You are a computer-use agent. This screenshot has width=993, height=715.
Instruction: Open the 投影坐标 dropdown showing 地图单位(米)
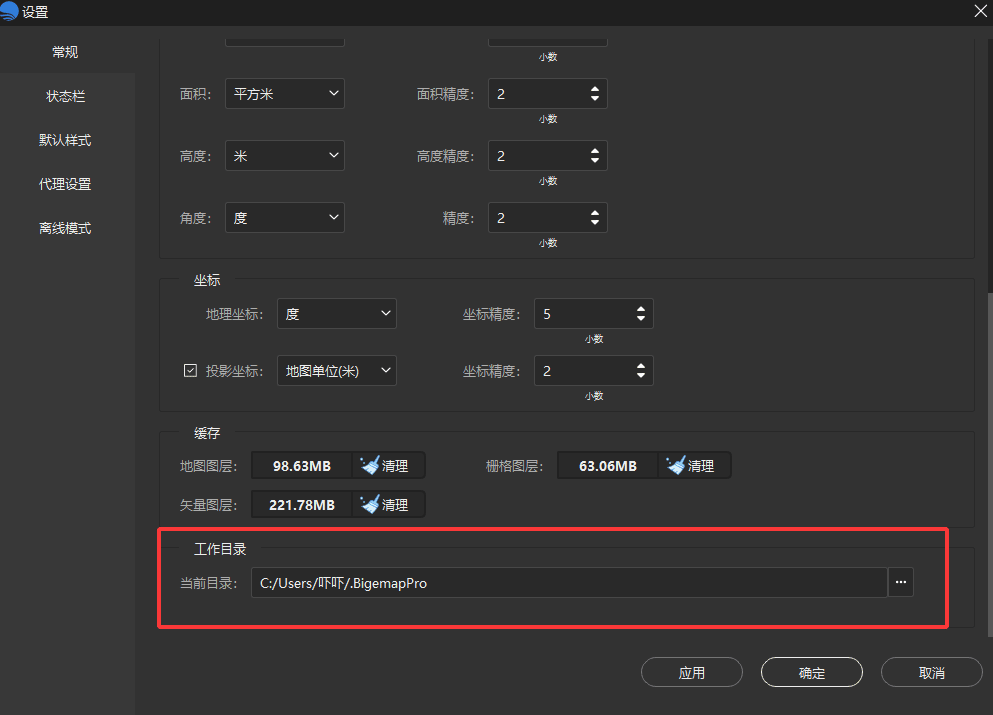pyautogui.click(x=337, y=370)
